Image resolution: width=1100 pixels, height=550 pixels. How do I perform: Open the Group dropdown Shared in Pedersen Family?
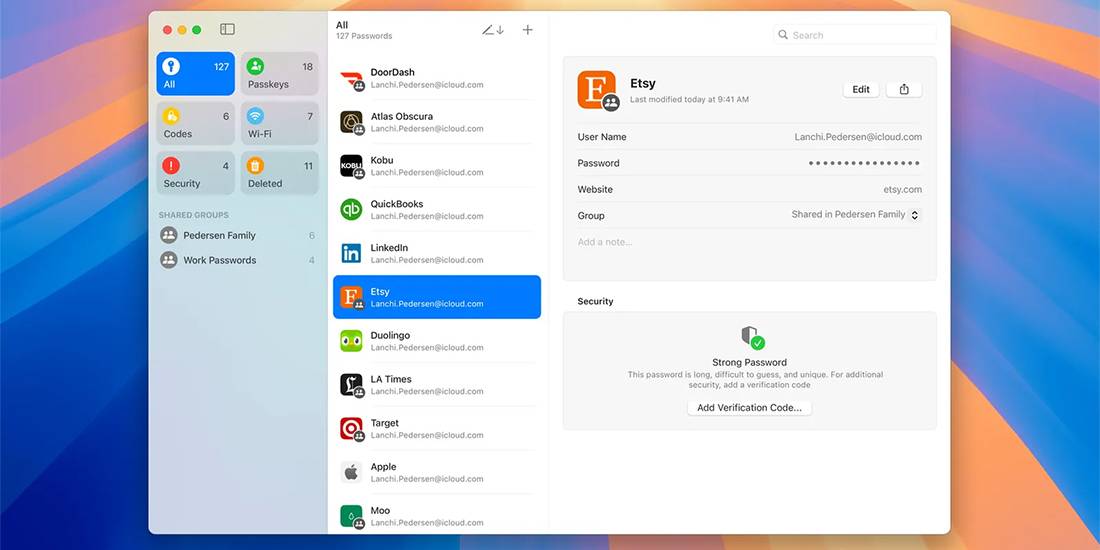point(855,215)
